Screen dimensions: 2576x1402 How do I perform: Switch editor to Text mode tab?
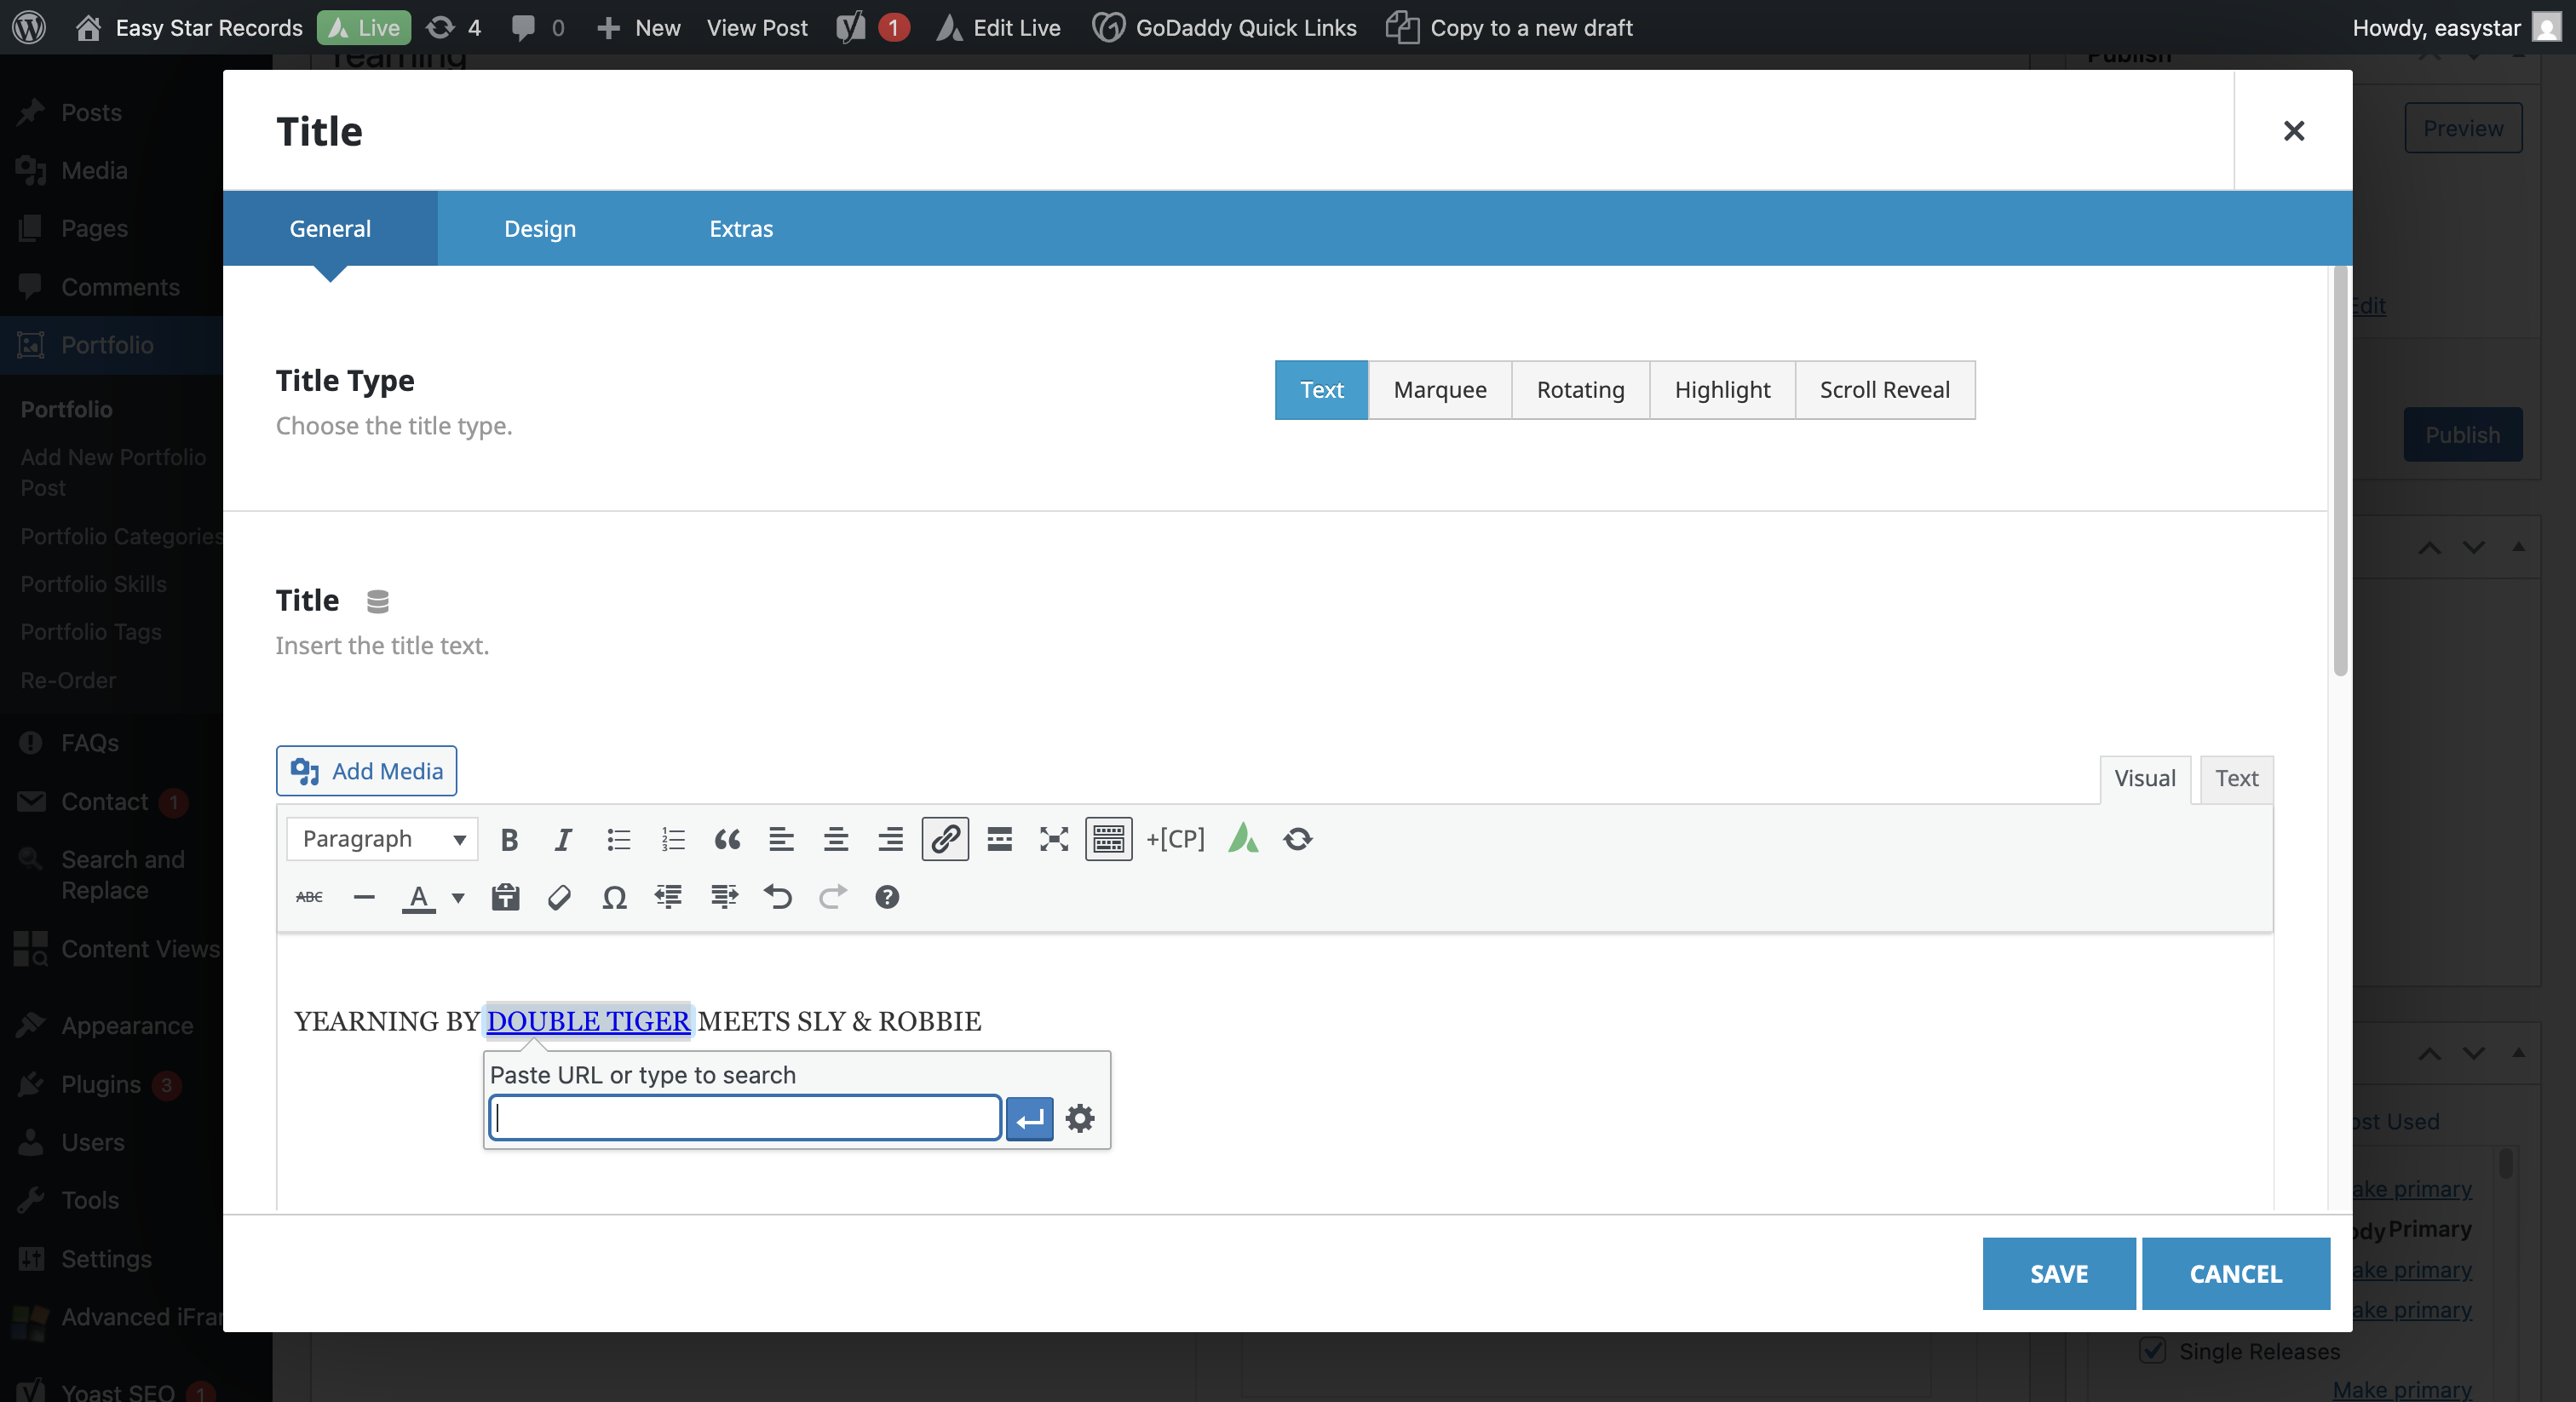point(2236,779)
